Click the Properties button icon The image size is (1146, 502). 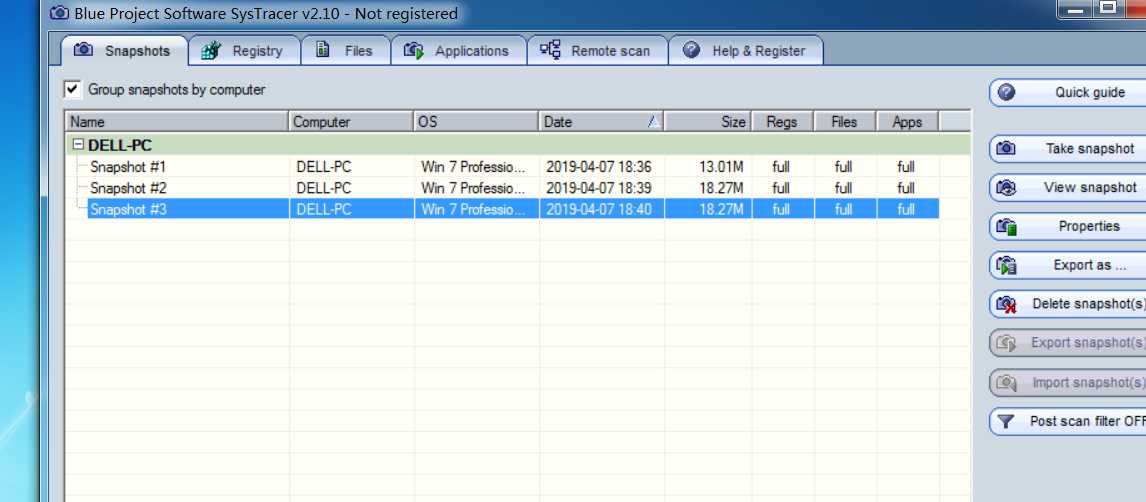(x=1006, y=227)
